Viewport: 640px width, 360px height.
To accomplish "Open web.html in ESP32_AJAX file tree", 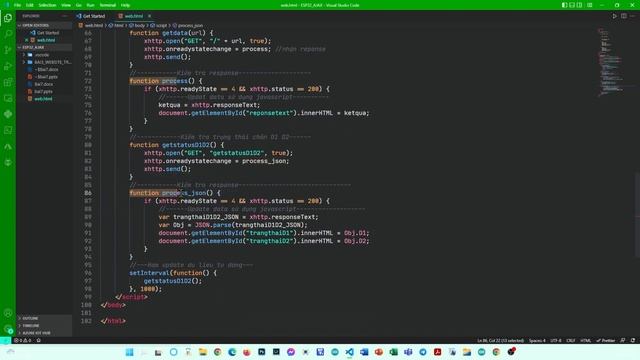I will (44, 99).
